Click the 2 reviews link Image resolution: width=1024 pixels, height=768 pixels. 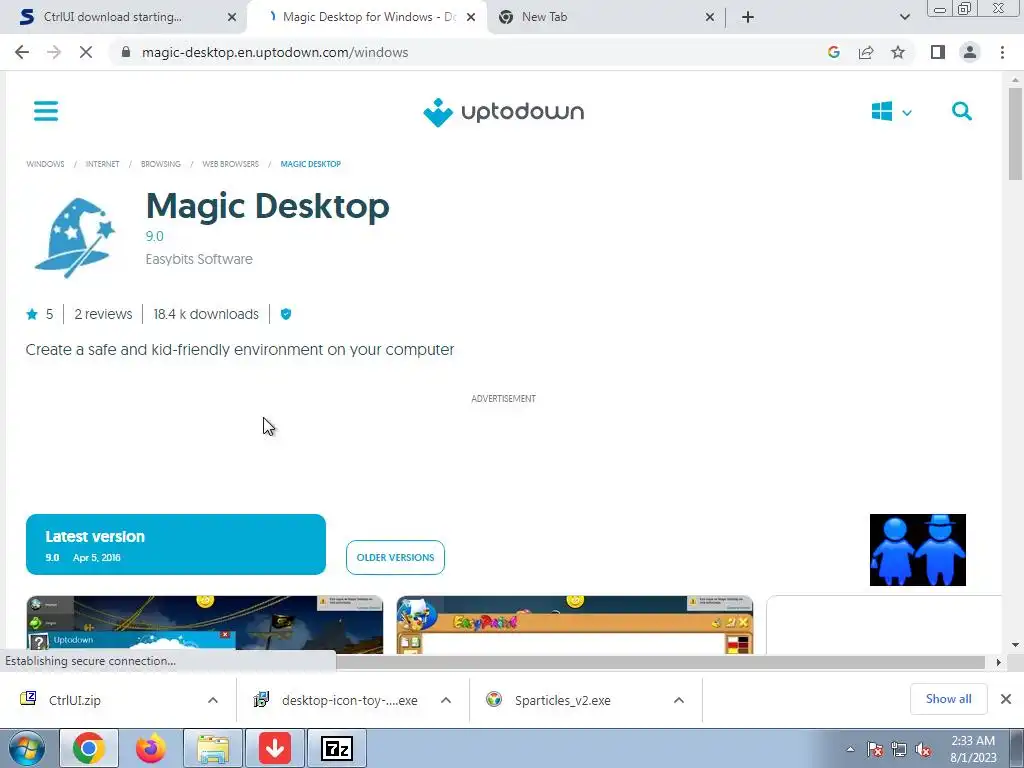tap(103, 314)
